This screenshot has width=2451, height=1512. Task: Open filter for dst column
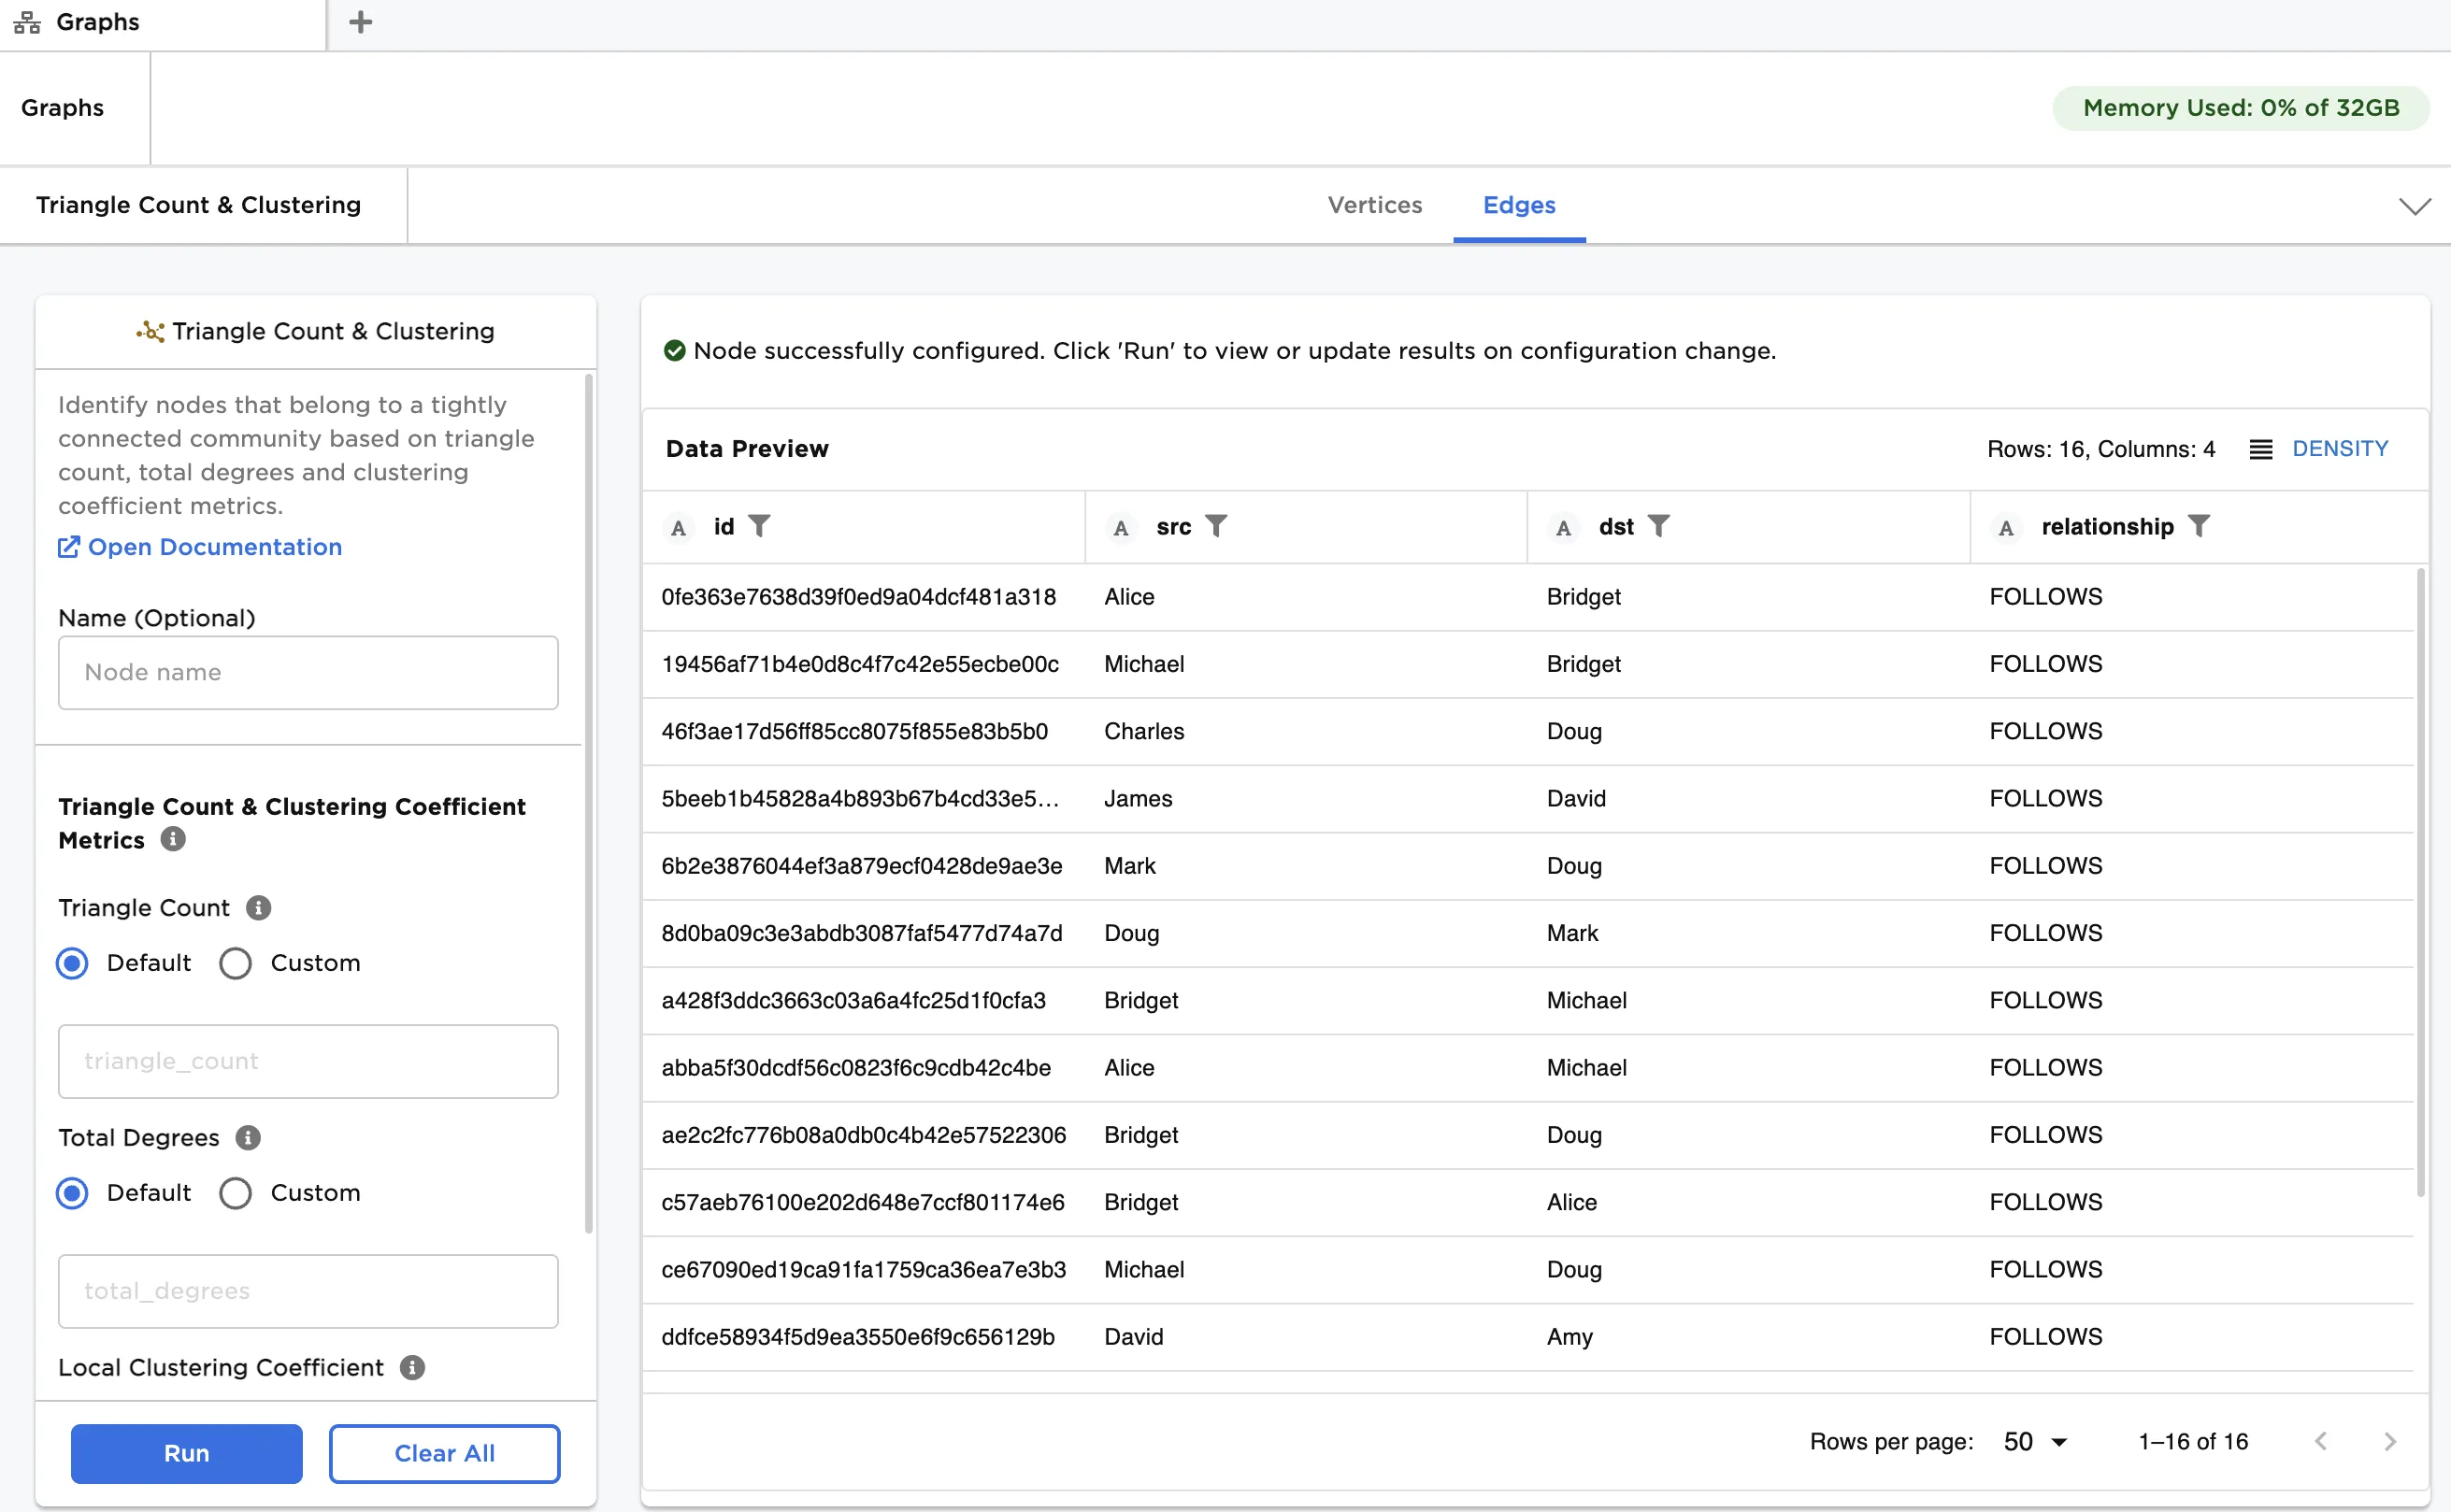(x=1658, y=526)
